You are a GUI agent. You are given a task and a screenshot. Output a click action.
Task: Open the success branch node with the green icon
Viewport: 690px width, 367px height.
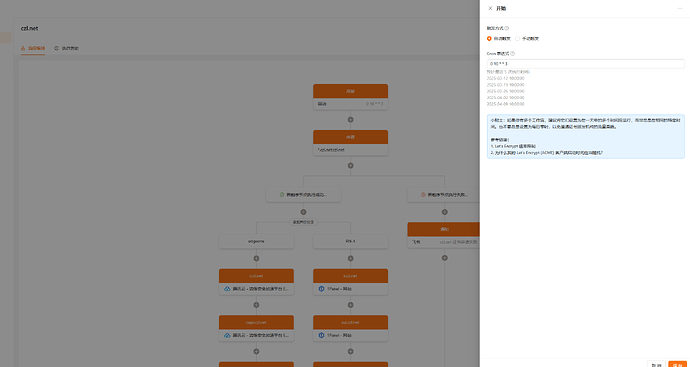(303, 195)
